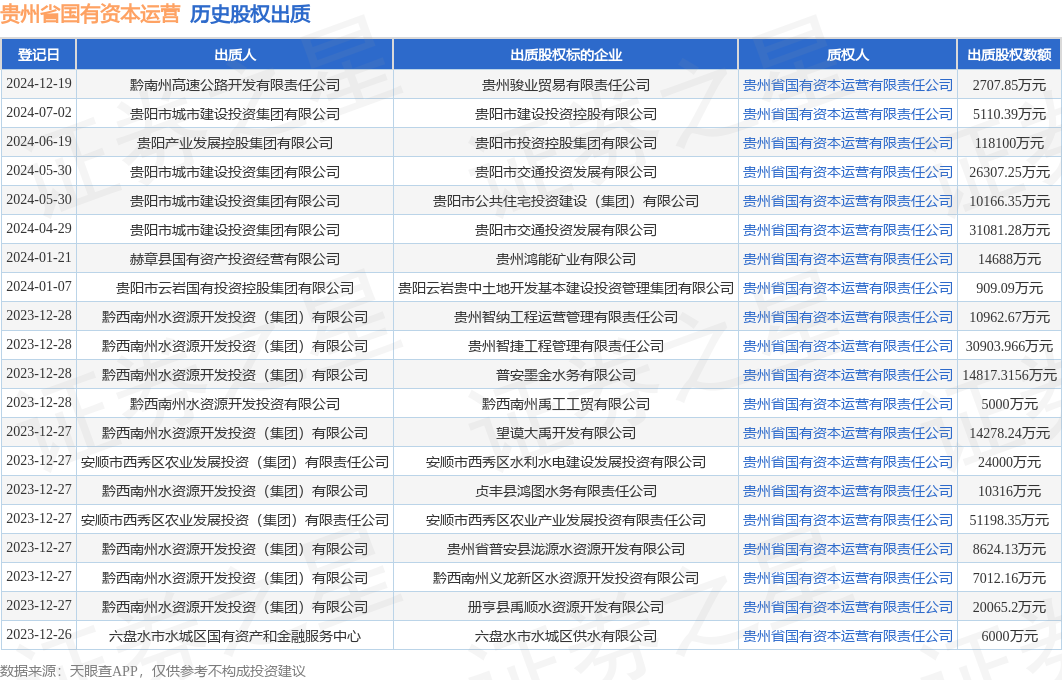This screenshot has width=1062, height=680.
Task: Click 贵州省普安县泷源水资源开发有限公司
Action: (x=566, y=549)
